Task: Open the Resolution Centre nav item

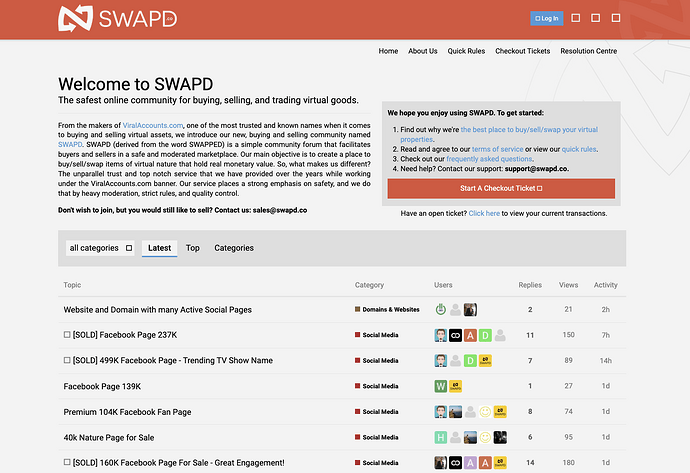Action: tap(588, 51)
